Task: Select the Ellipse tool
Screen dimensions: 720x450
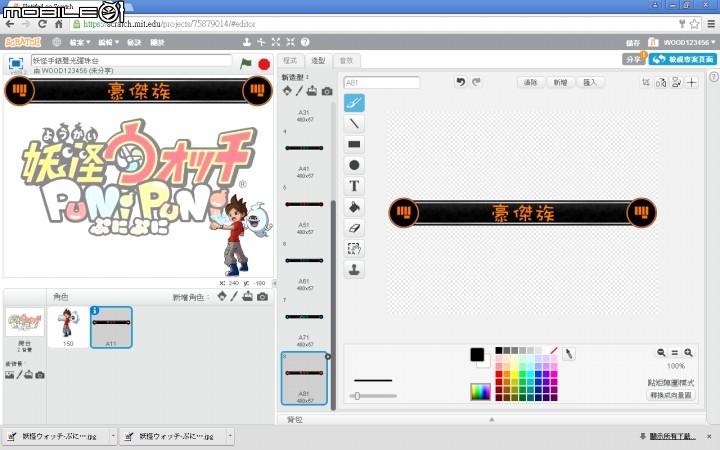Action: (x=354, y=165)
